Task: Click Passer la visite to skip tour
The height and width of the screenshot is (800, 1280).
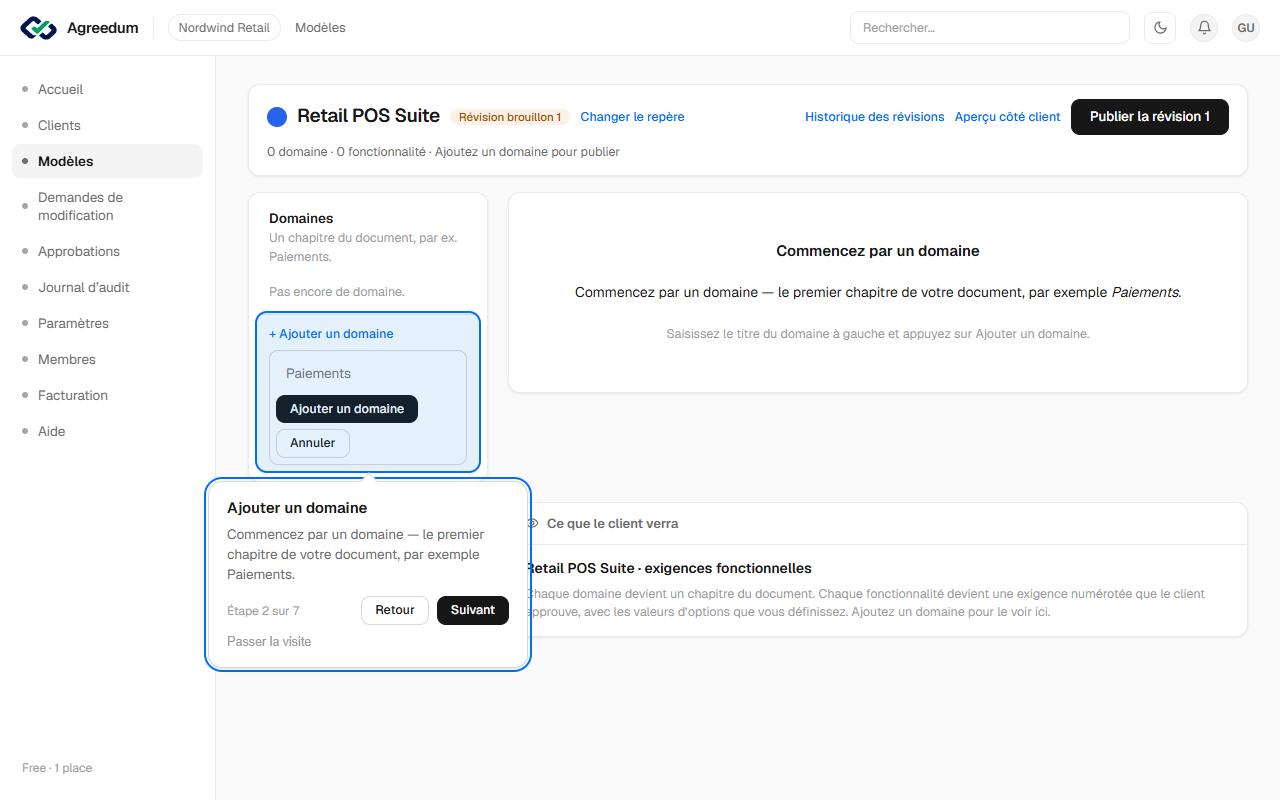Action: pos(269,641)
